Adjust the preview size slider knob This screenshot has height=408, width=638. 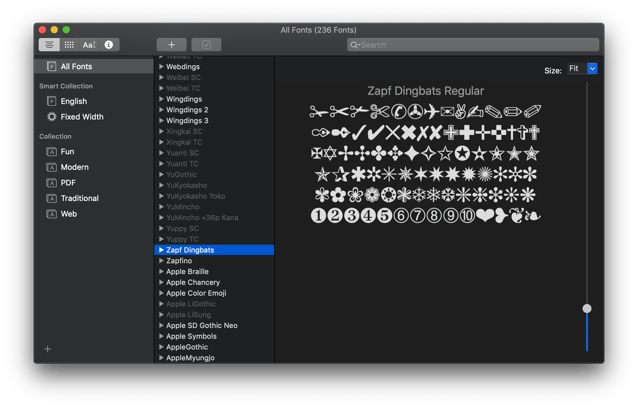click(x=587, y=309)
